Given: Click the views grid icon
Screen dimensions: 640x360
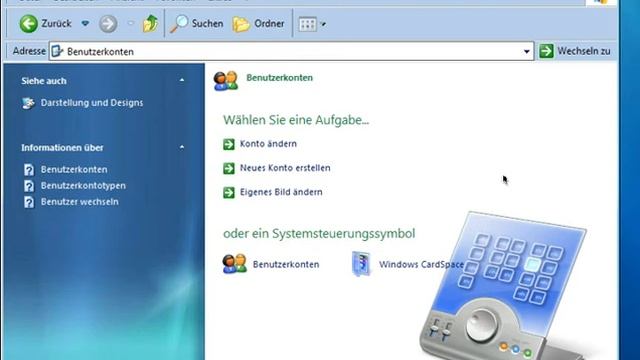Looking at the screenshot, I should (307, 24).
